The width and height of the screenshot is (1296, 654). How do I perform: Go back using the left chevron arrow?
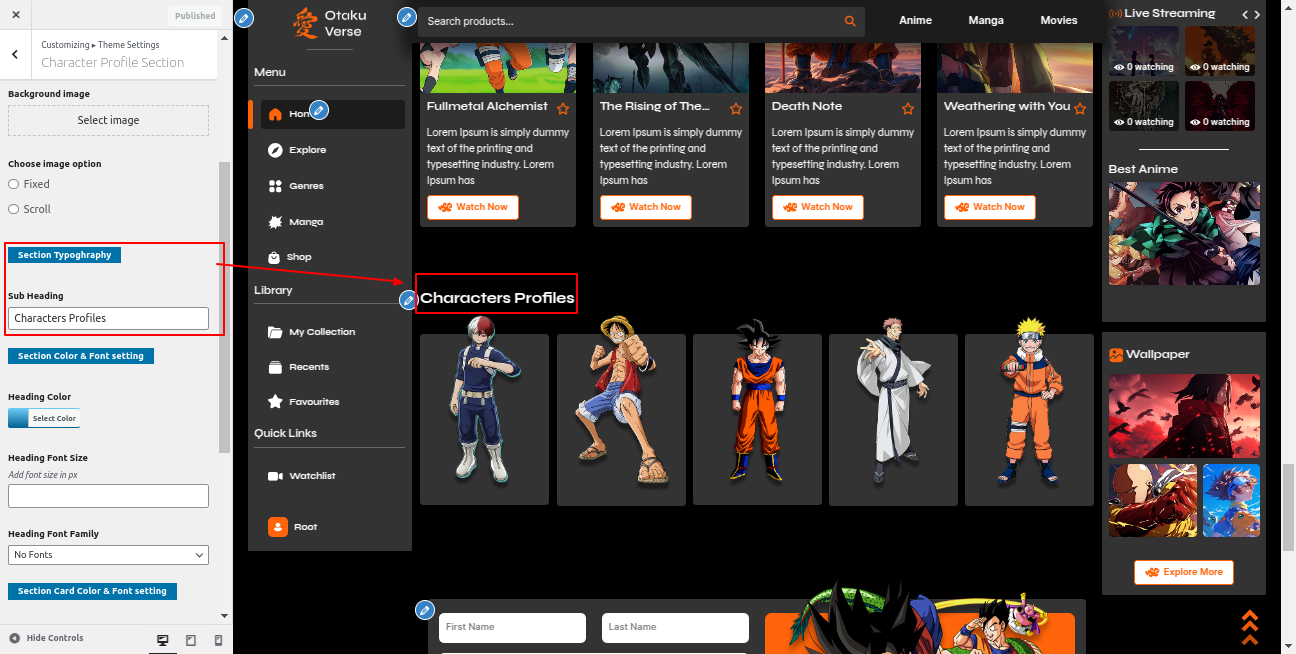pyautogui.click(x=15, y=54)
